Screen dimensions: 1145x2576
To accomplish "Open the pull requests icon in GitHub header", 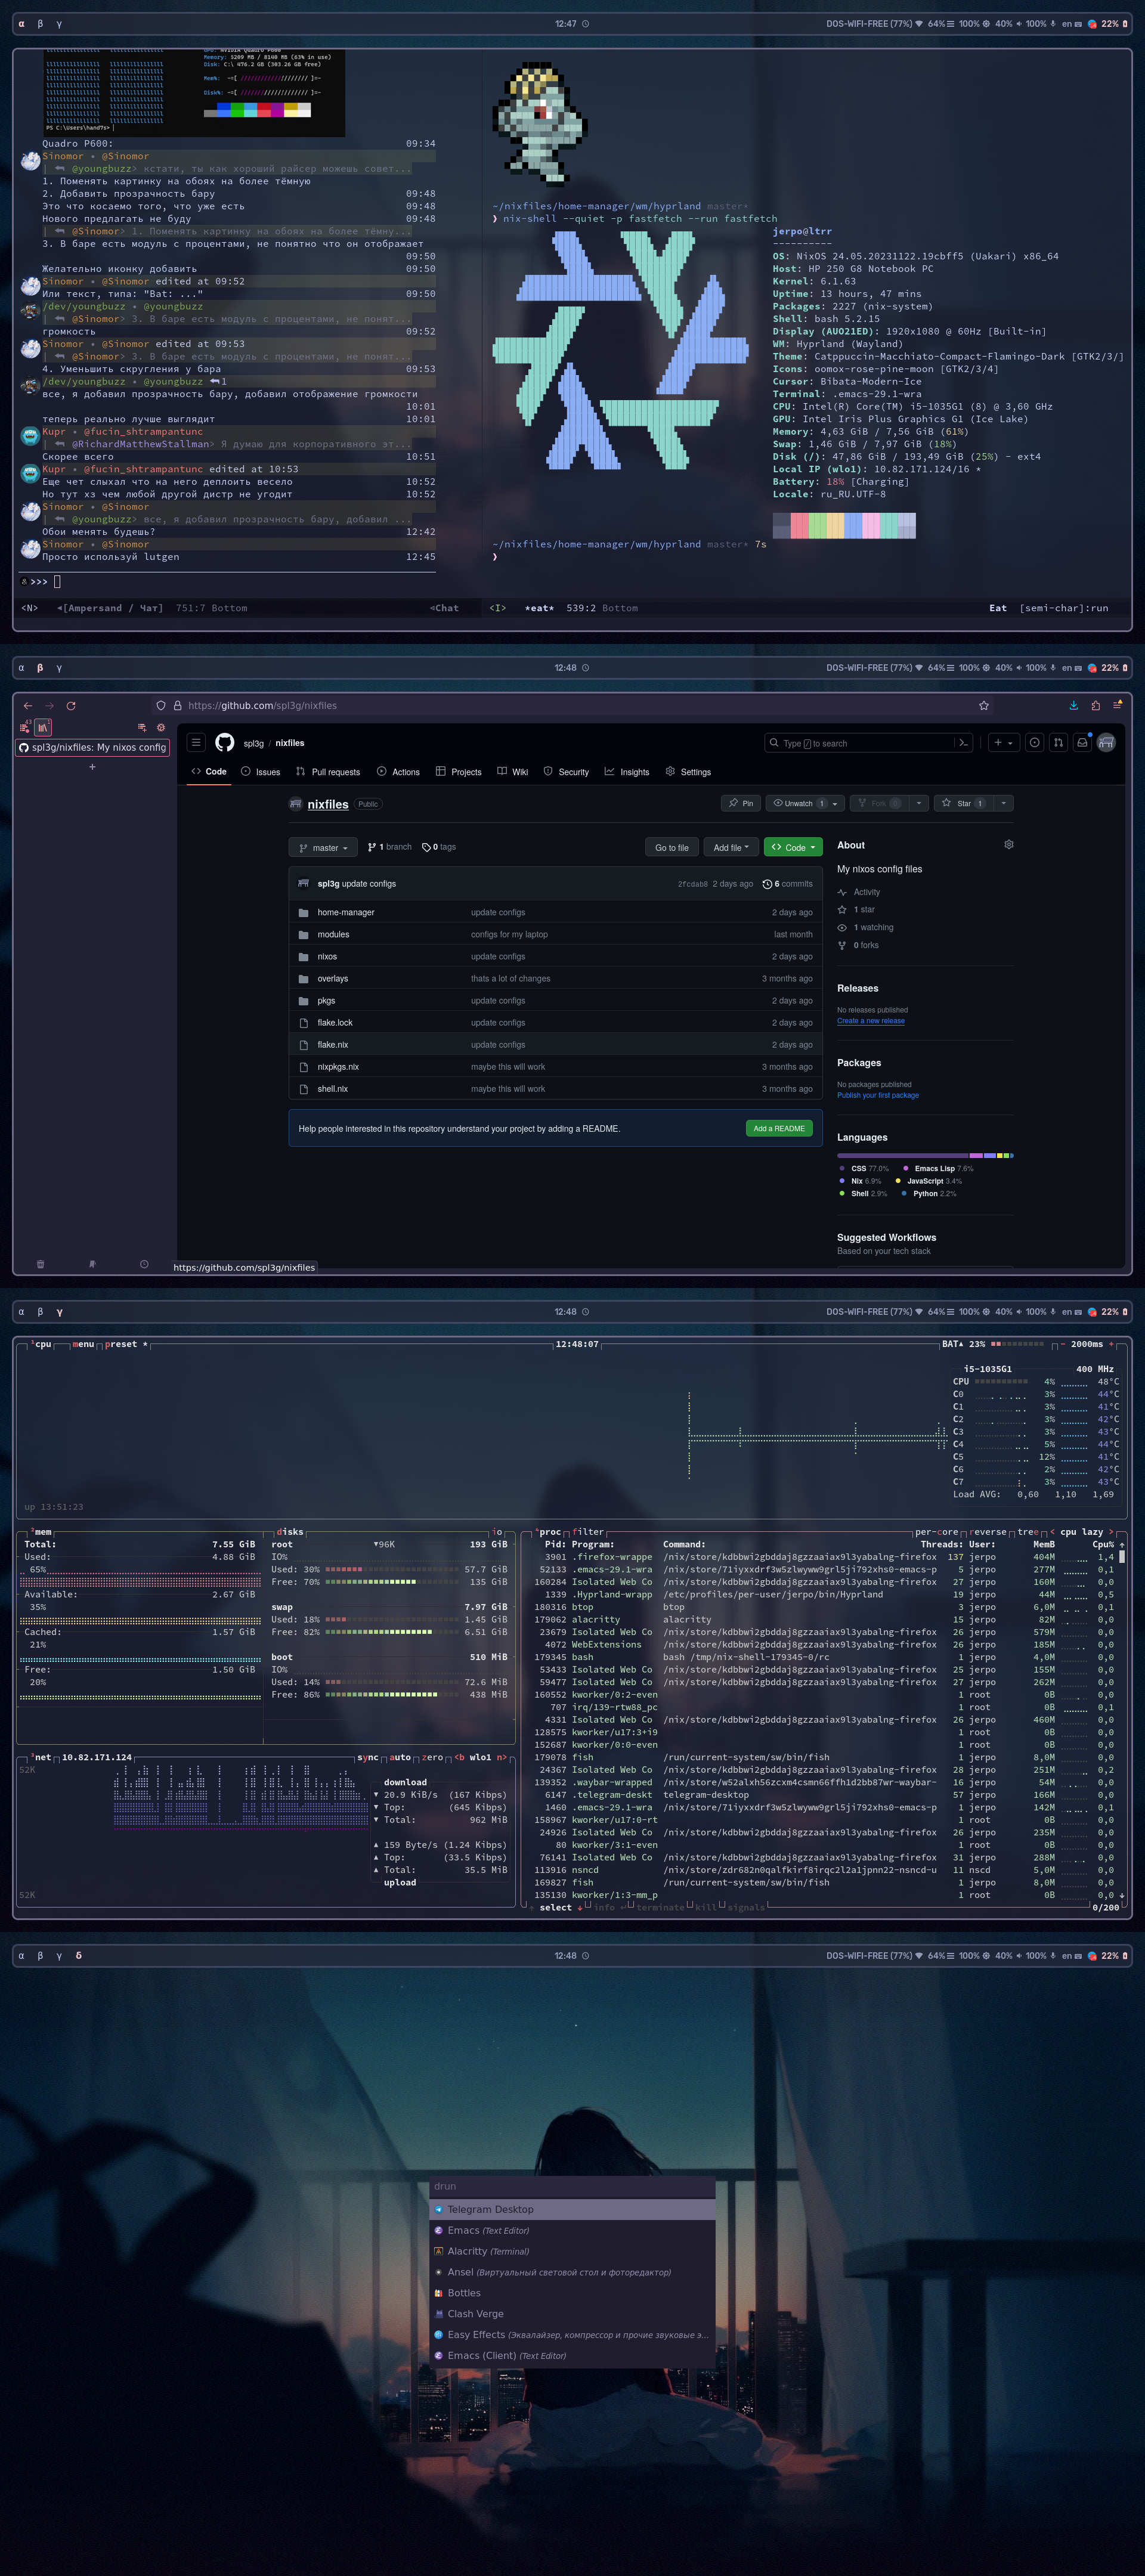I will (1058, 743).
